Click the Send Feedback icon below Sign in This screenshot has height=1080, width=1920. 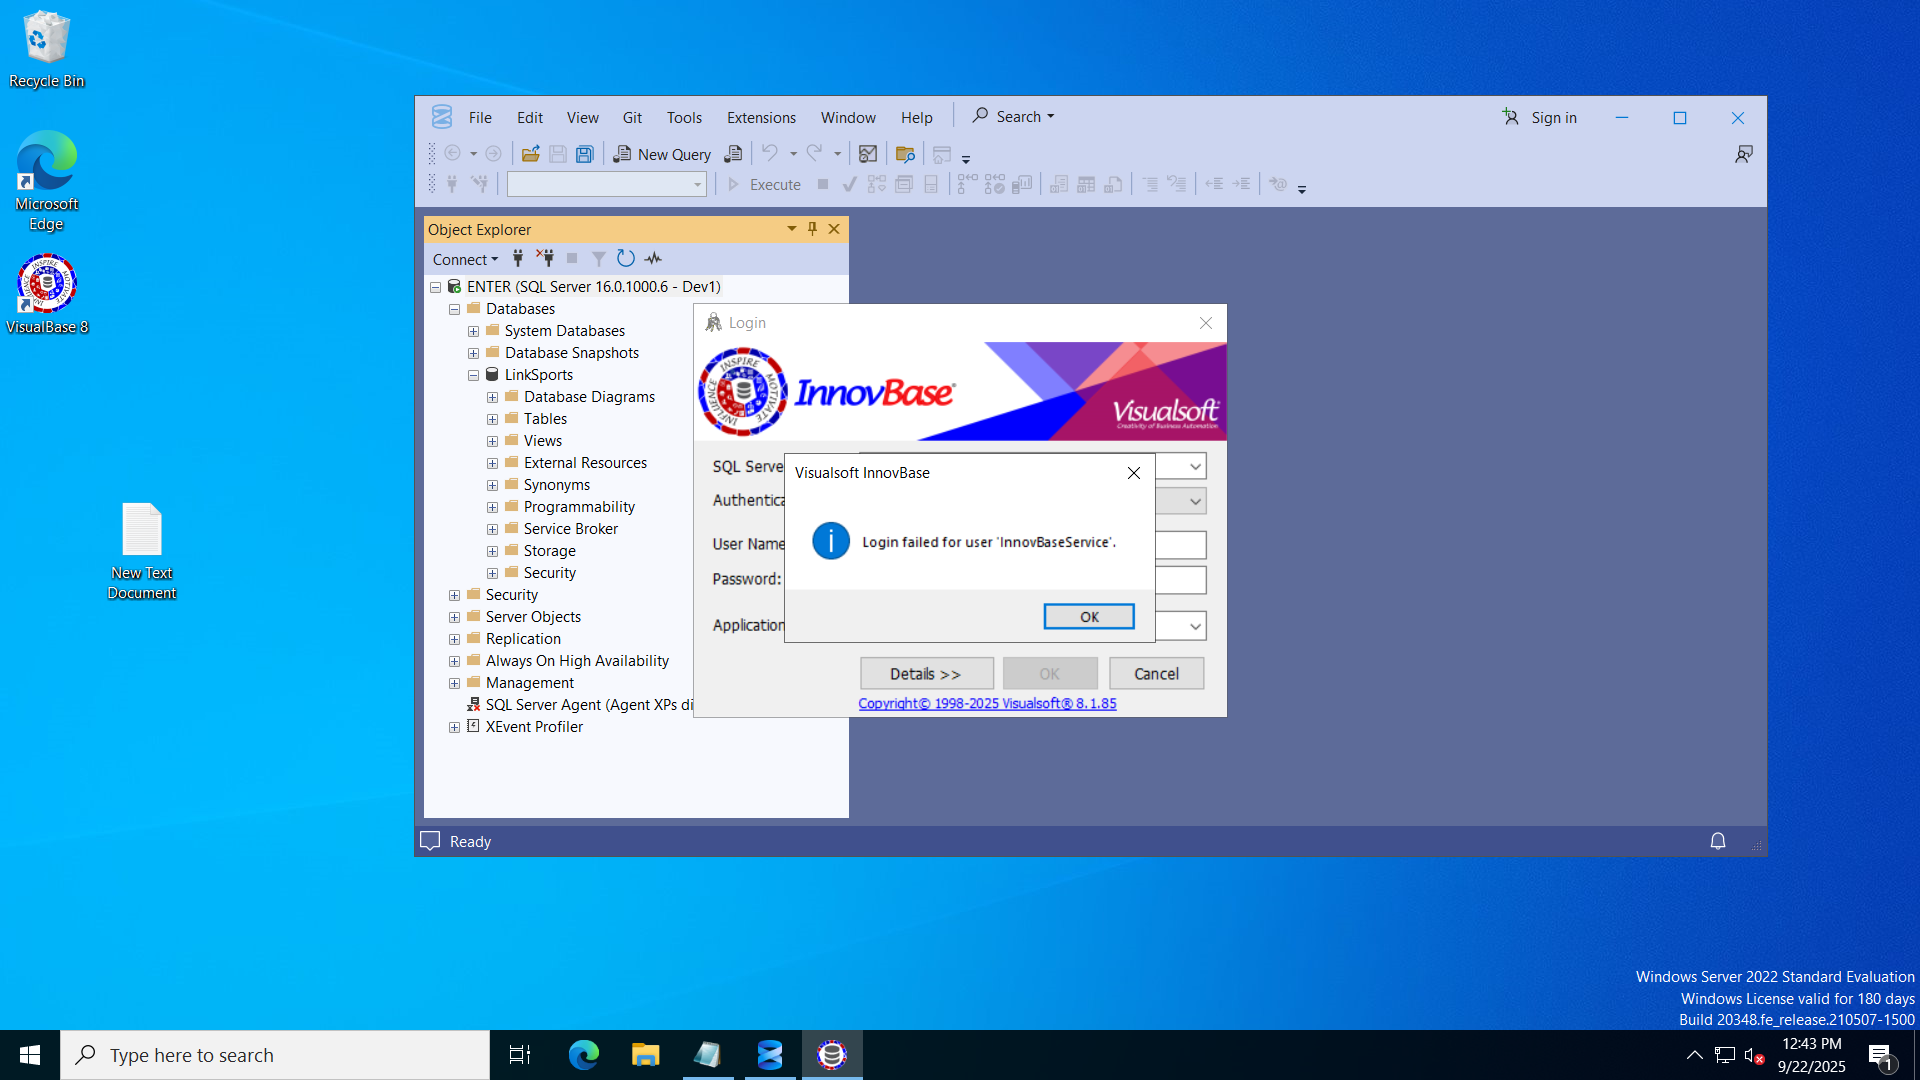pos(1743,154)
